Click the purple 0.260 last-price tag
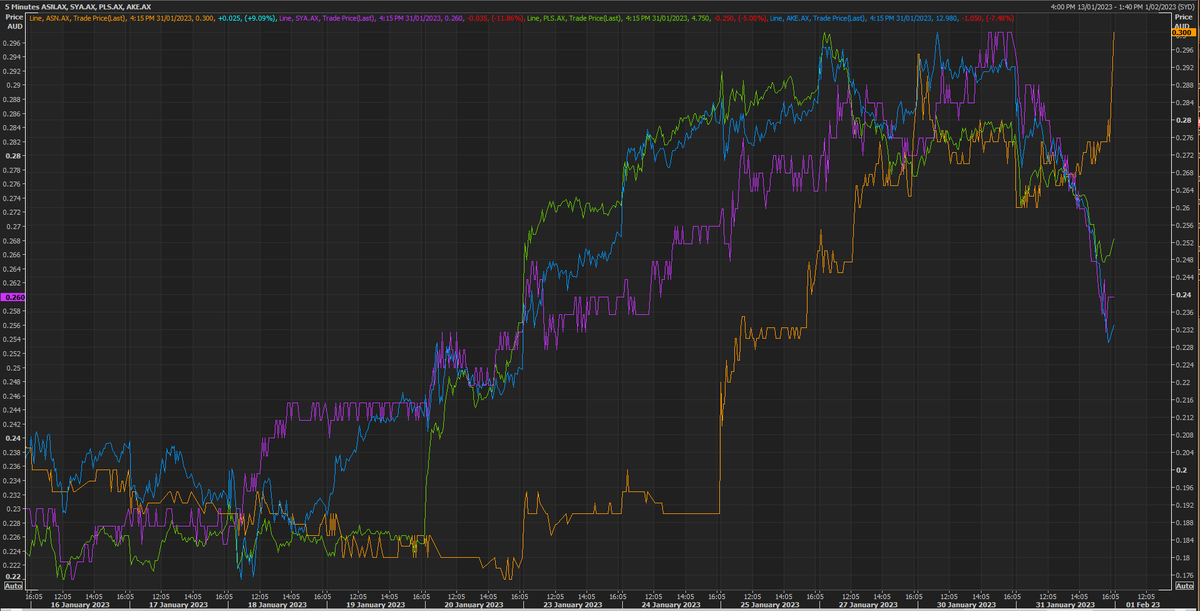Image resolution: width=1200 pixels, height=611 pixels. [15, 298]
